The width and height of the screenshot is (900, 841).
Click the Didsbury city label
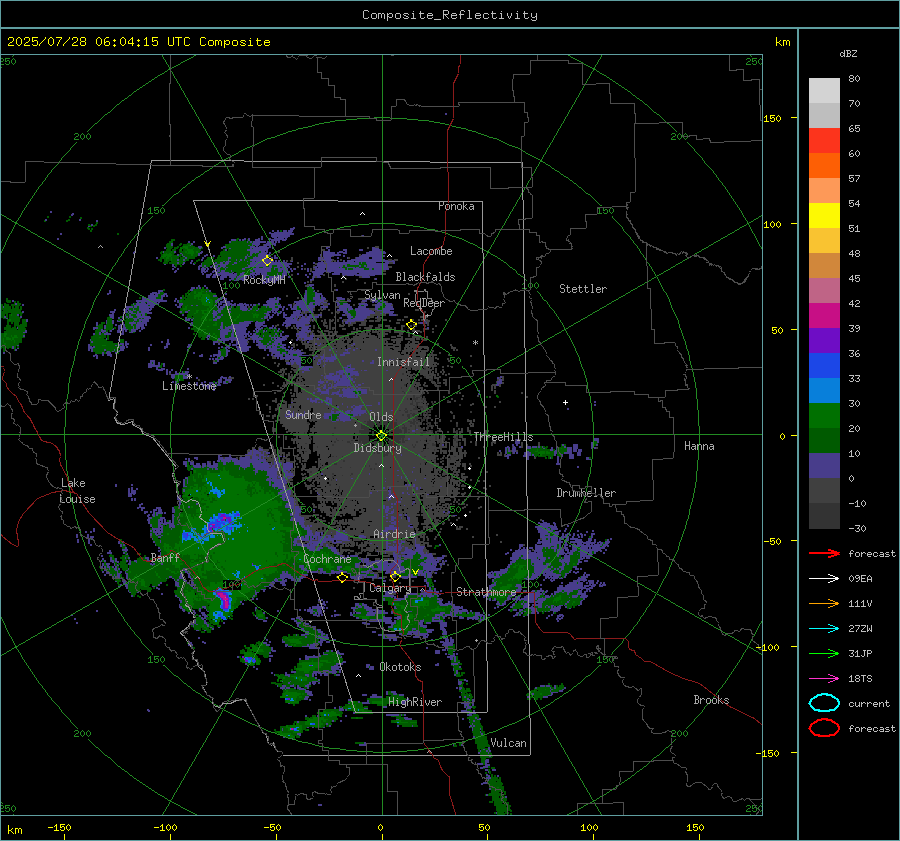[x=377, y=448]
